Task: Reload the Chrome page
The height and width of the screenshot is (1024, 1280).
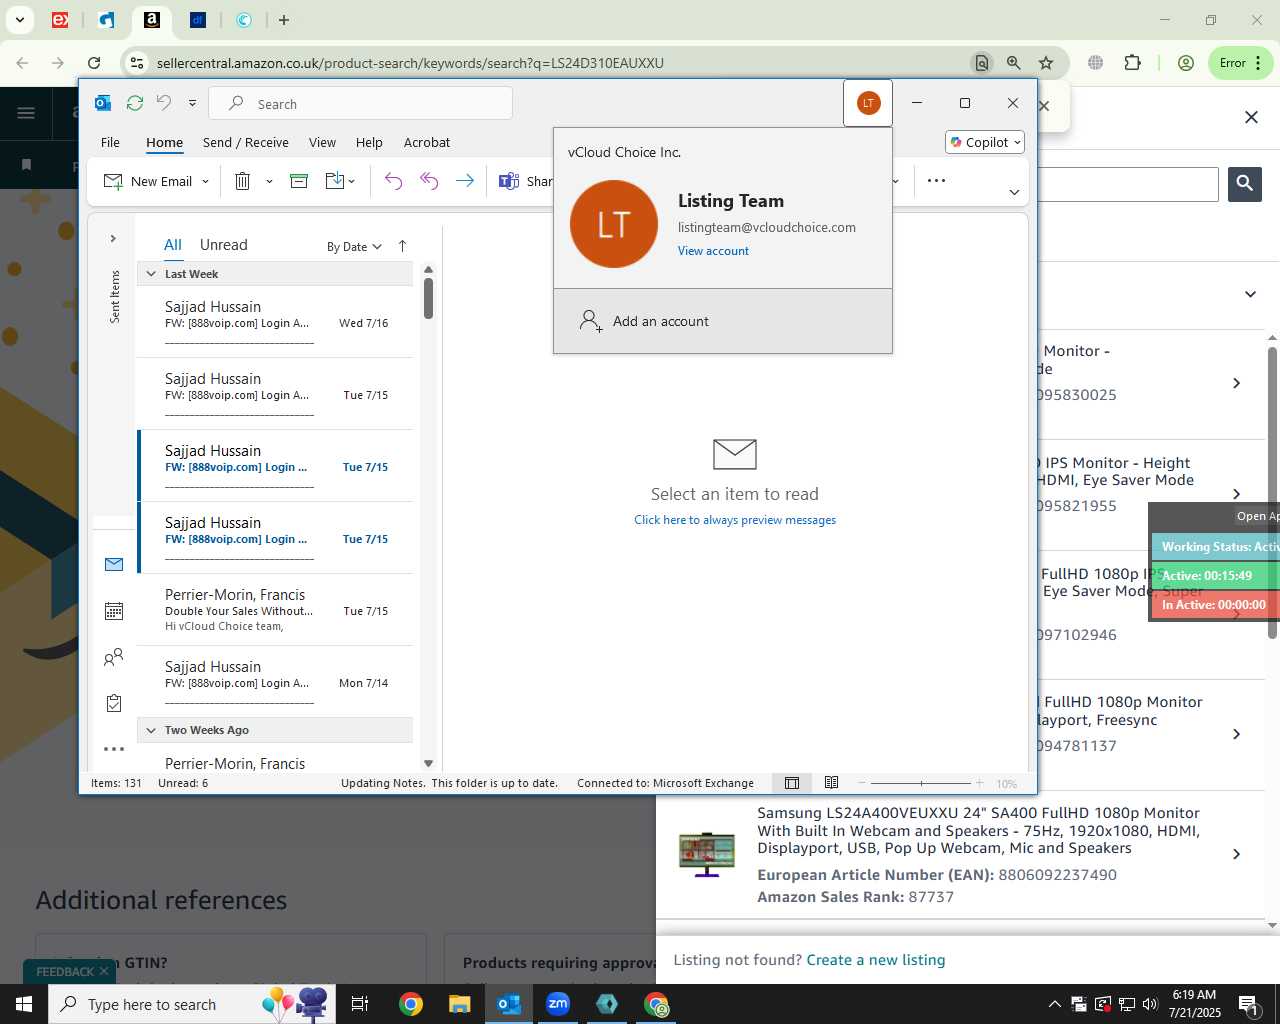Action: pos(94,63)
